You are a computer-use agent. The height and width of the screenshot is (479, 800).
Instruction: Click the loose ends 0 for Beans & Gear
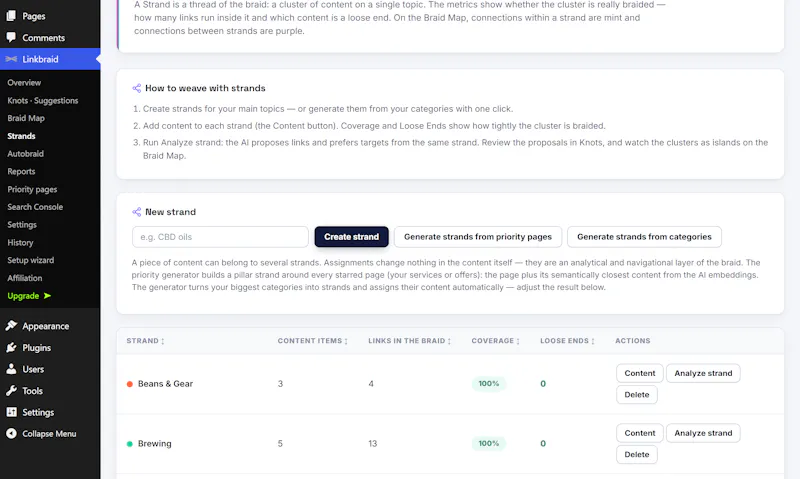point(543,384)
